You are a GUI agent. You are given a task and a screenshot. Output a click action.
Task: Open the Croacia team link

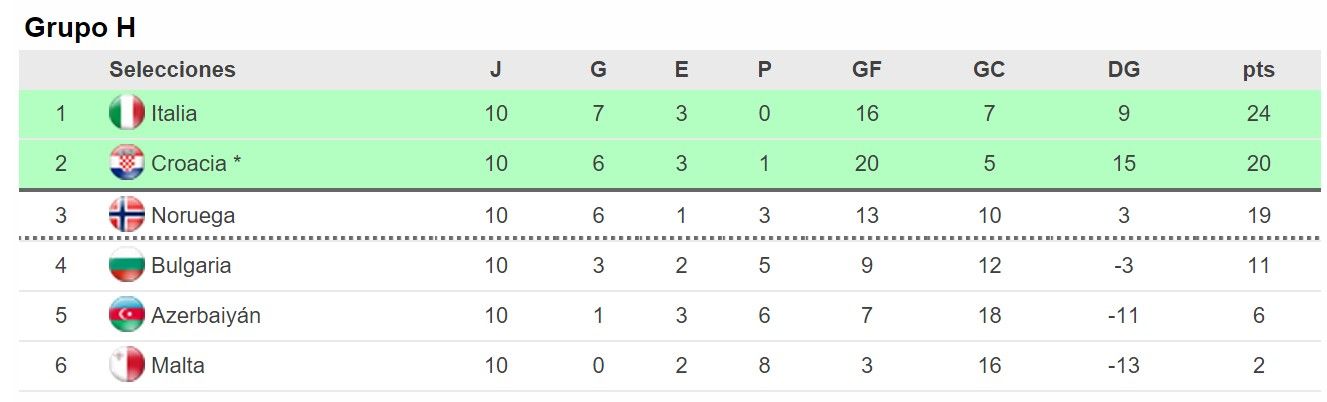tap(189, 164)
